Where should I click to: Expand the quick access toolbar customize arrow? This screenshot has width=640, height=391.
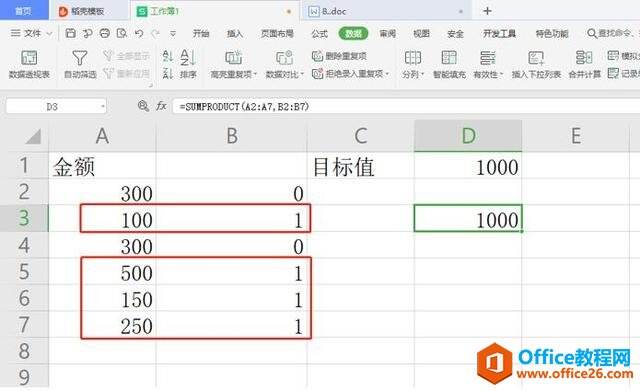(173, 33)
